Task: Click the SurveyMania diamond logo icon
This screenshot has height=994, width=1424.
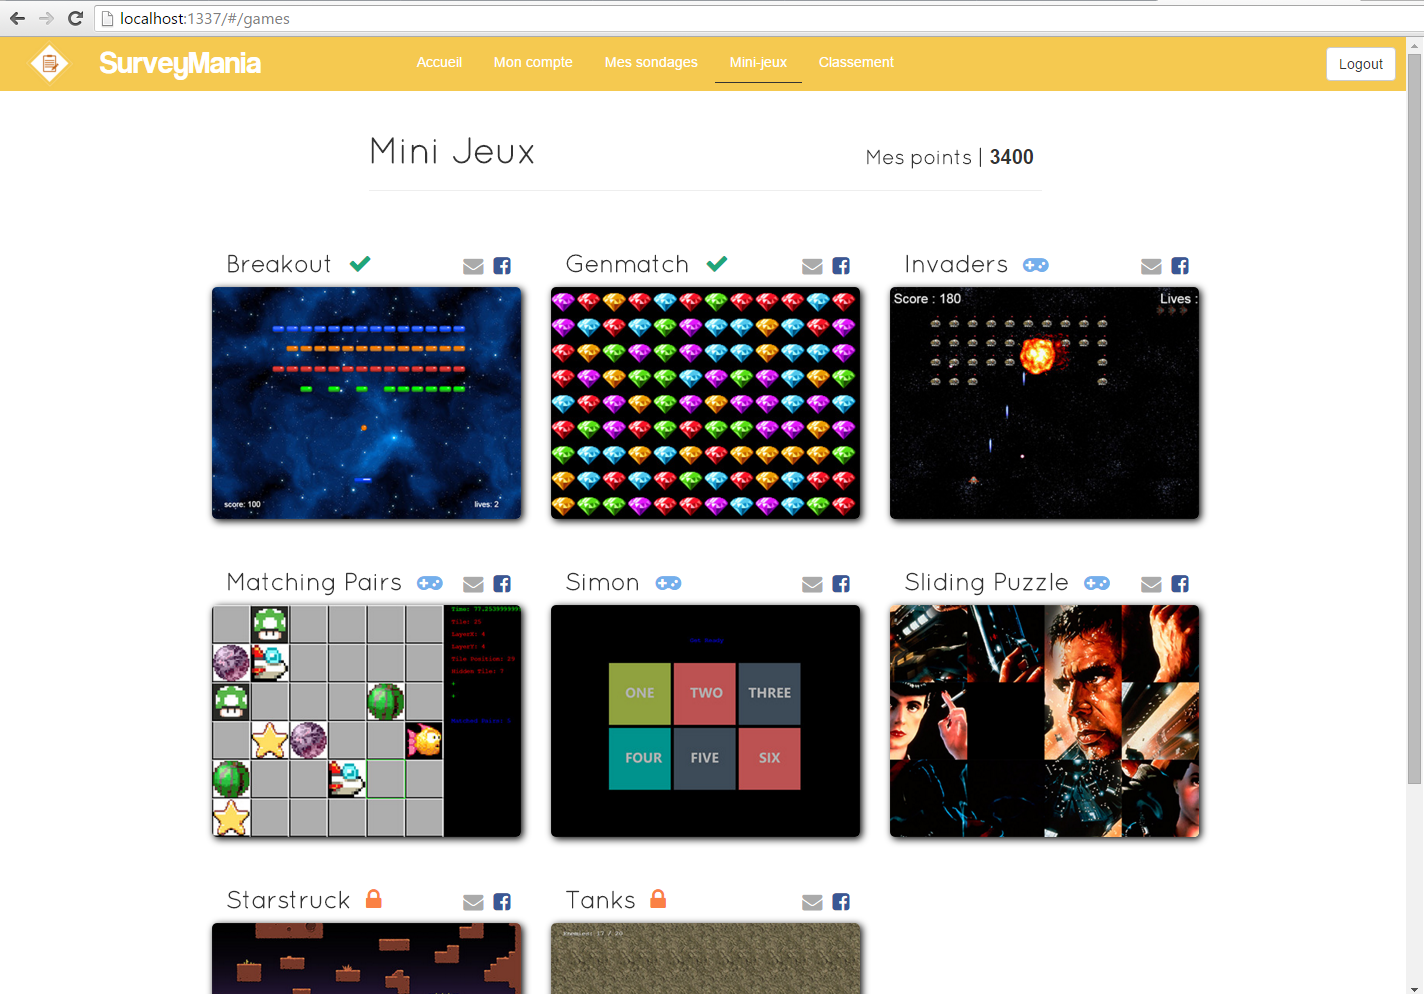Action: tap(49, 63)
